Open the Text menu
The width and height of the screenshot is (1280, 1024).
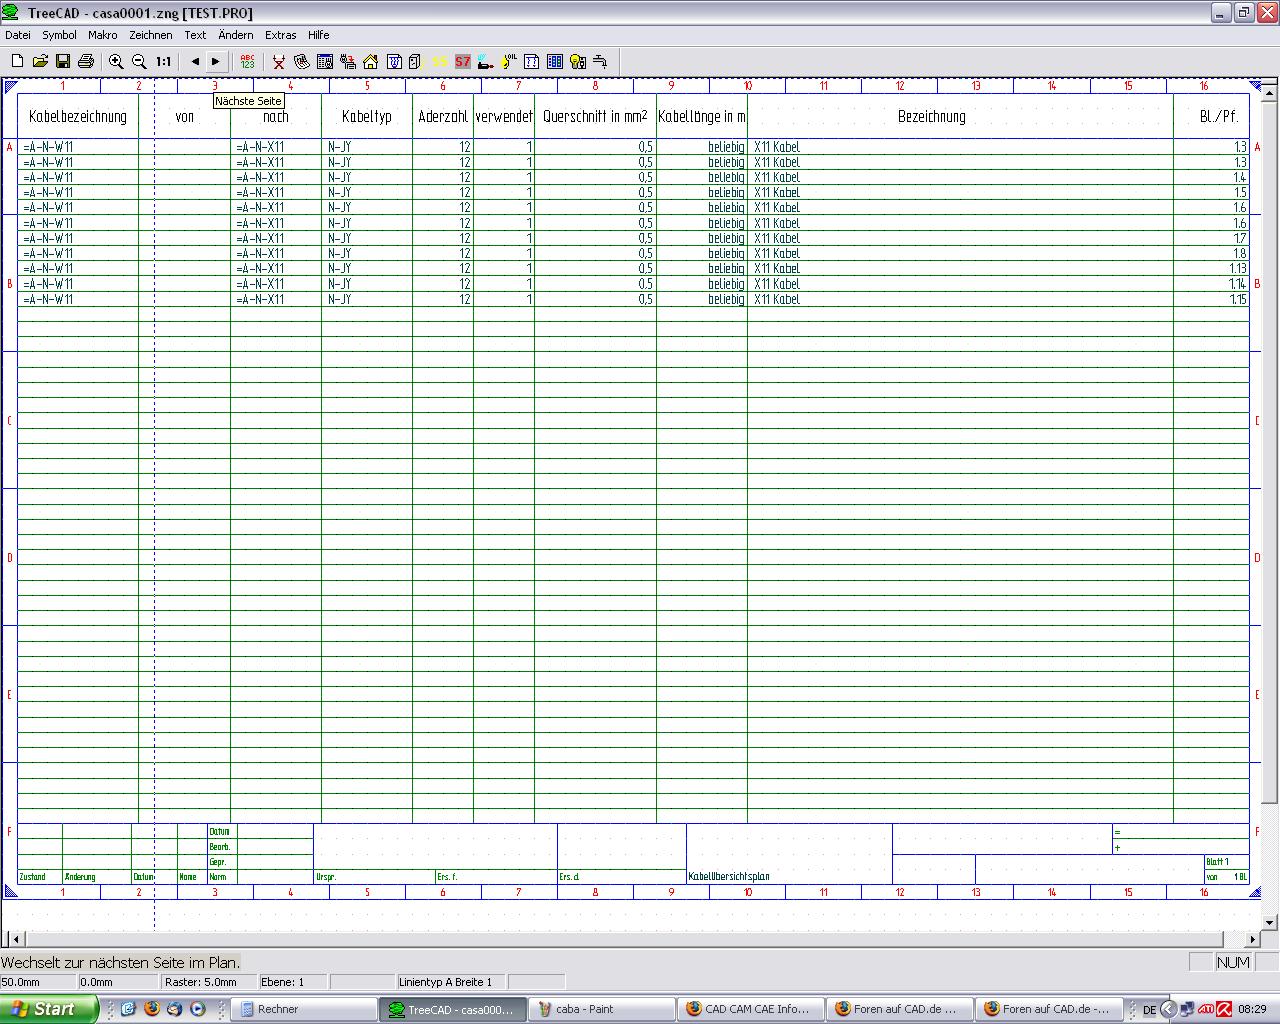click(x=195, y=35)
